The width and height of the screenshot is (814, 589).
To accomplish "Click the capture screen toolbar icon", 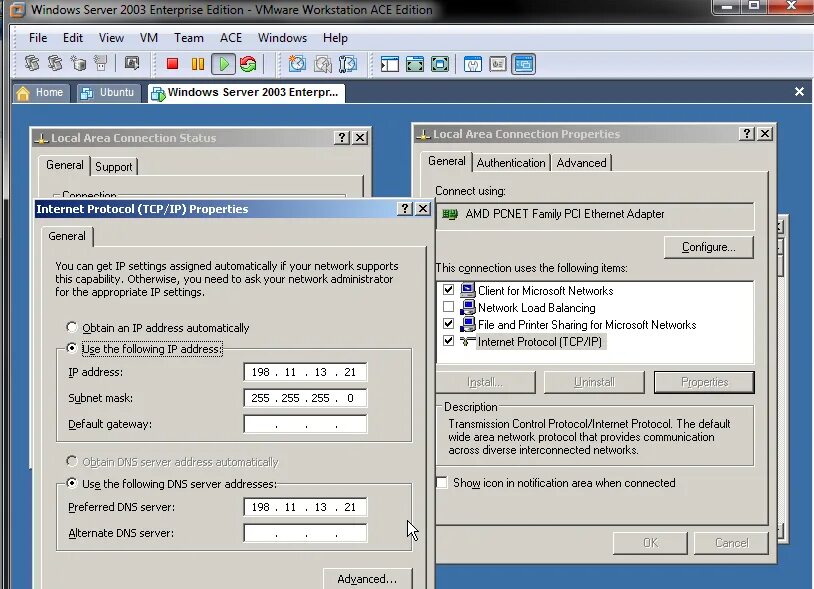I will 132,64.
